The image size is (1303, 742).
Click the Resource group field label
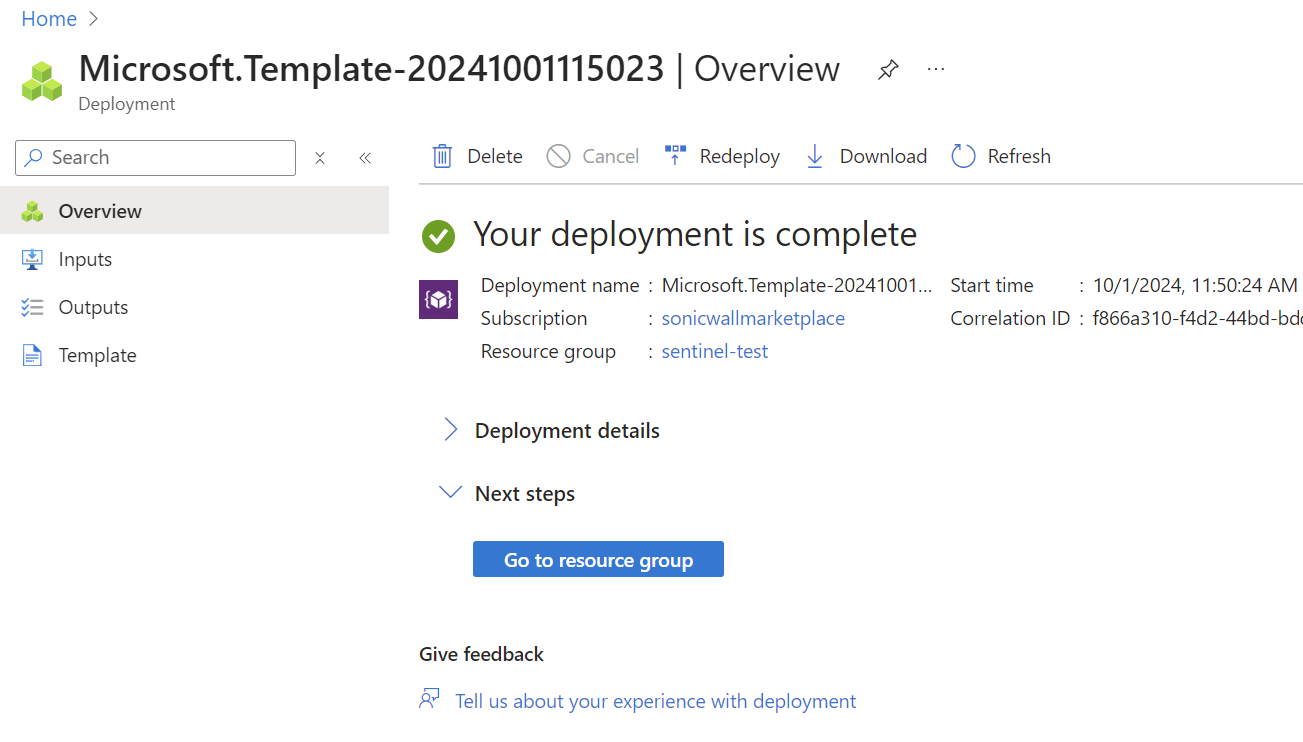pyautogui.click(x=548, y=351)
